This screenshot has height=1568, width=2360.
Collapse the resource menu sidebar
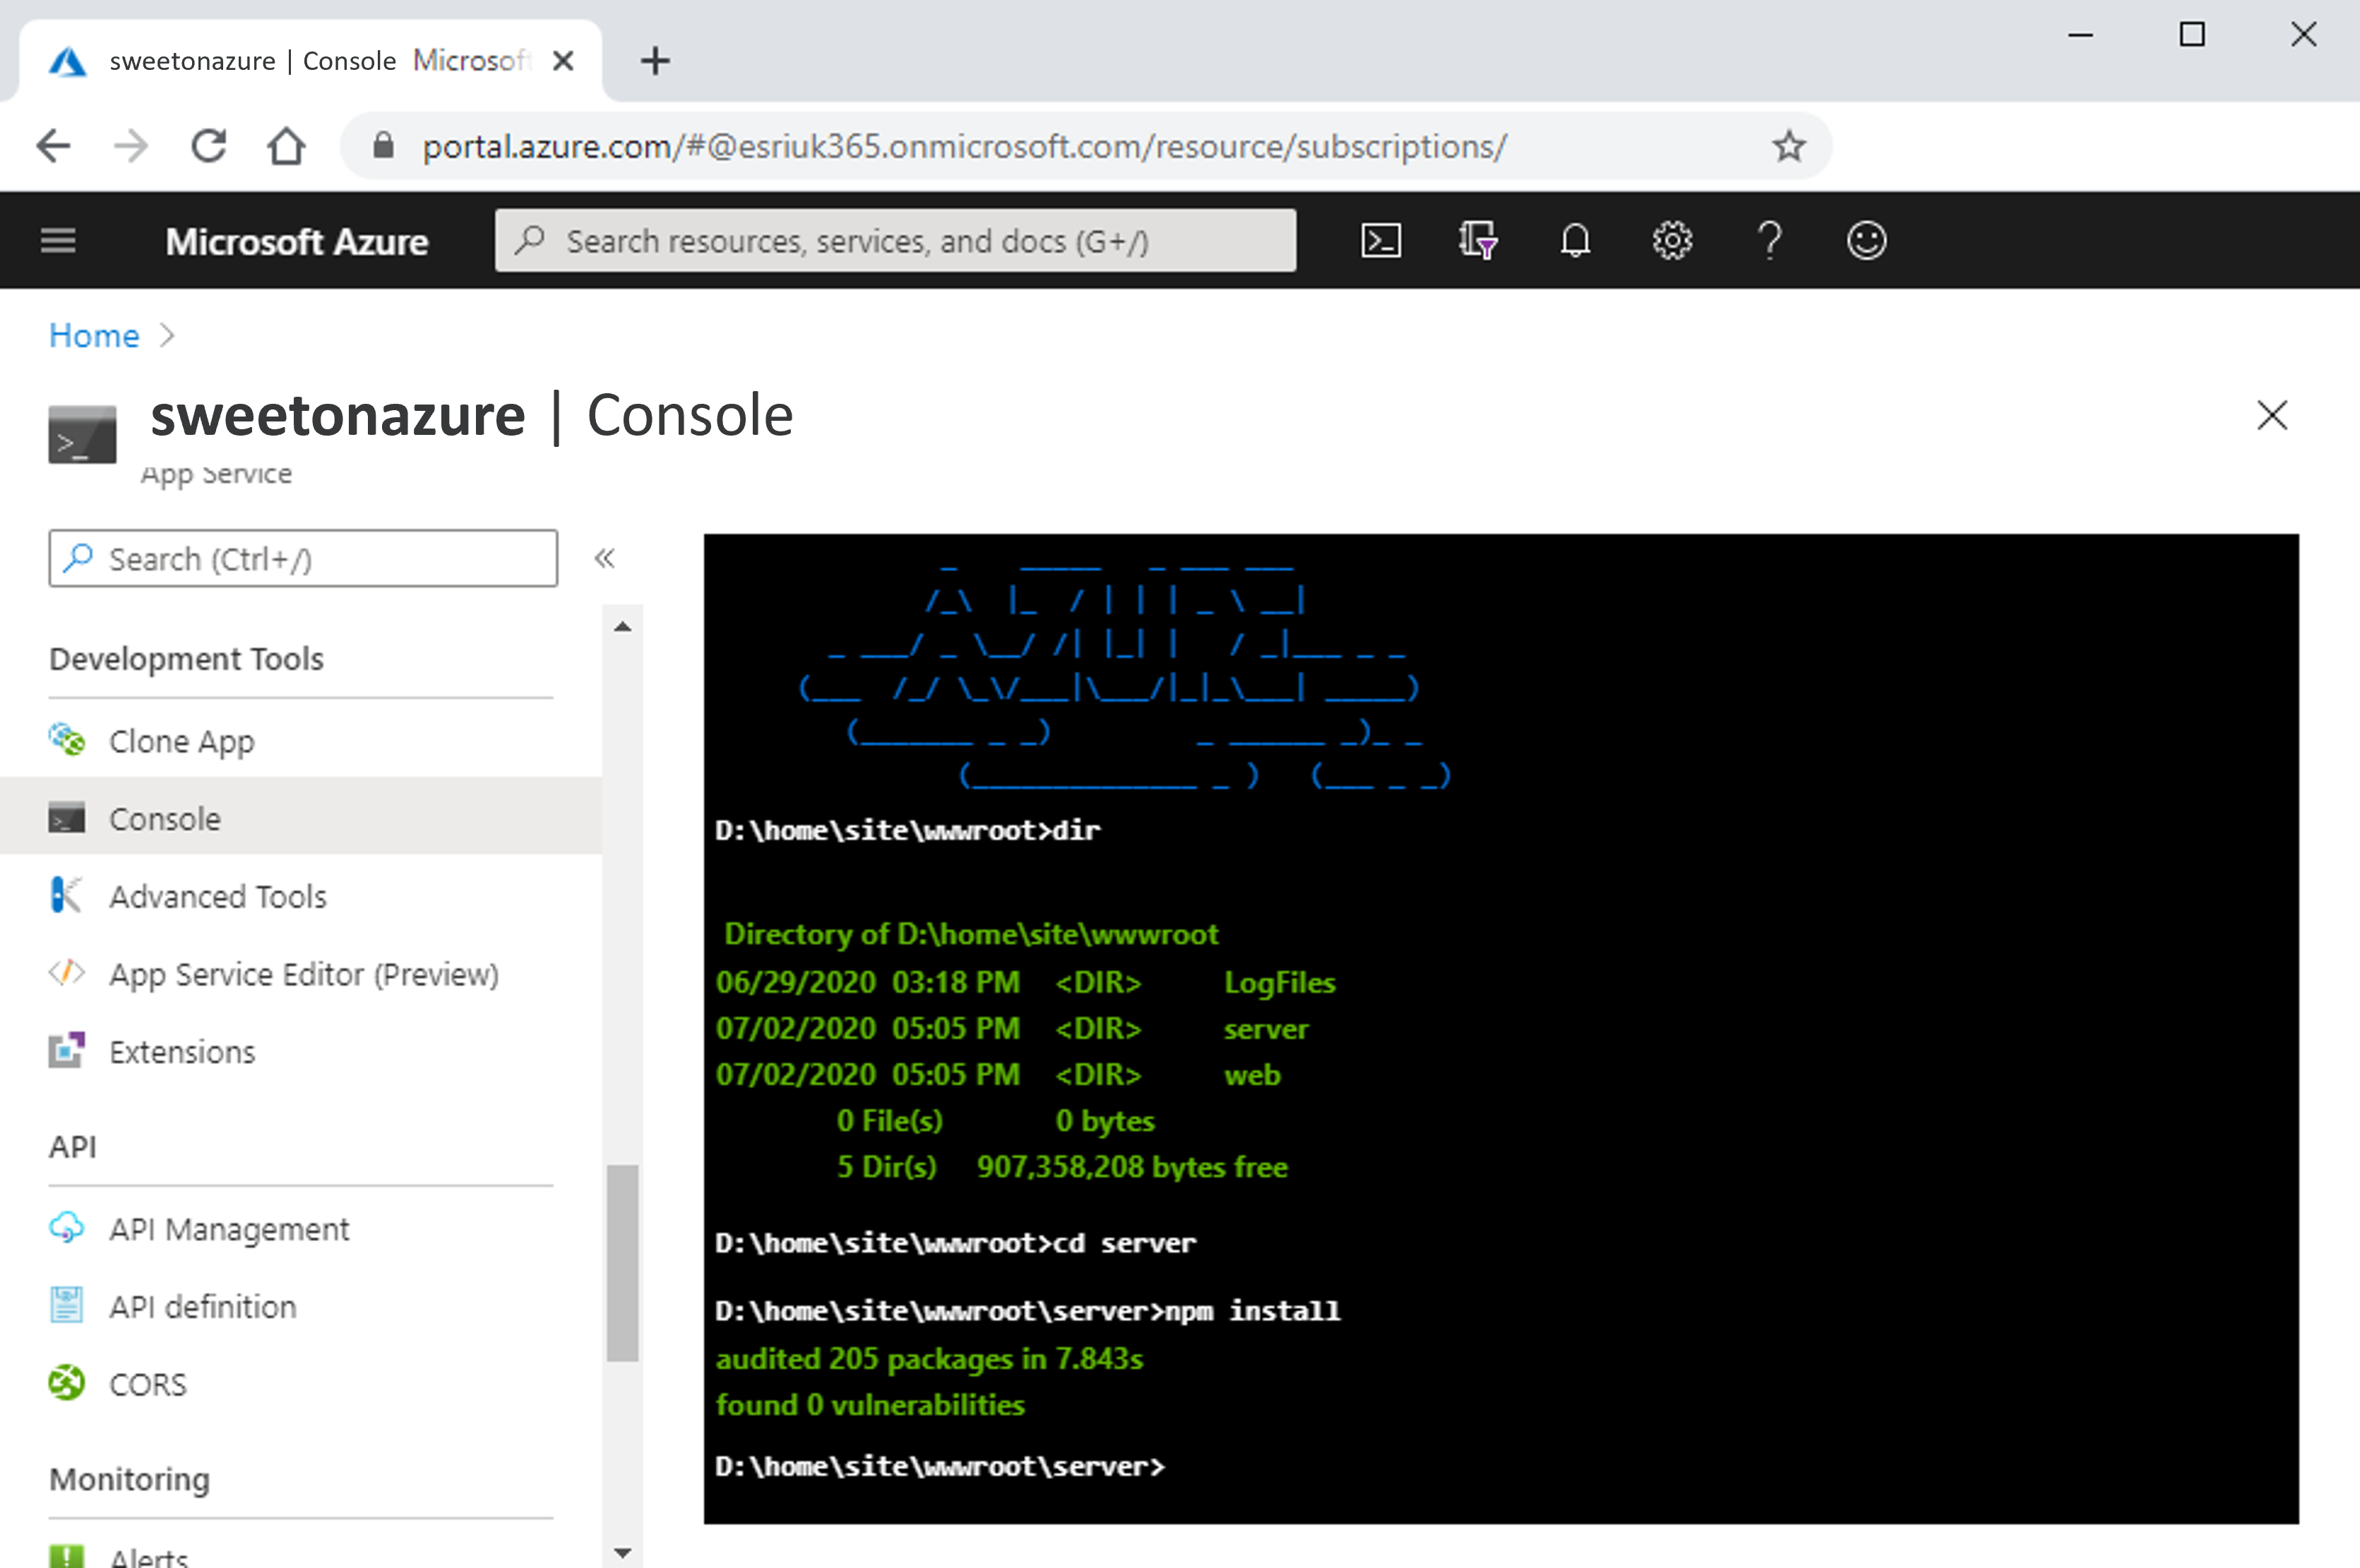click(604, 558)
